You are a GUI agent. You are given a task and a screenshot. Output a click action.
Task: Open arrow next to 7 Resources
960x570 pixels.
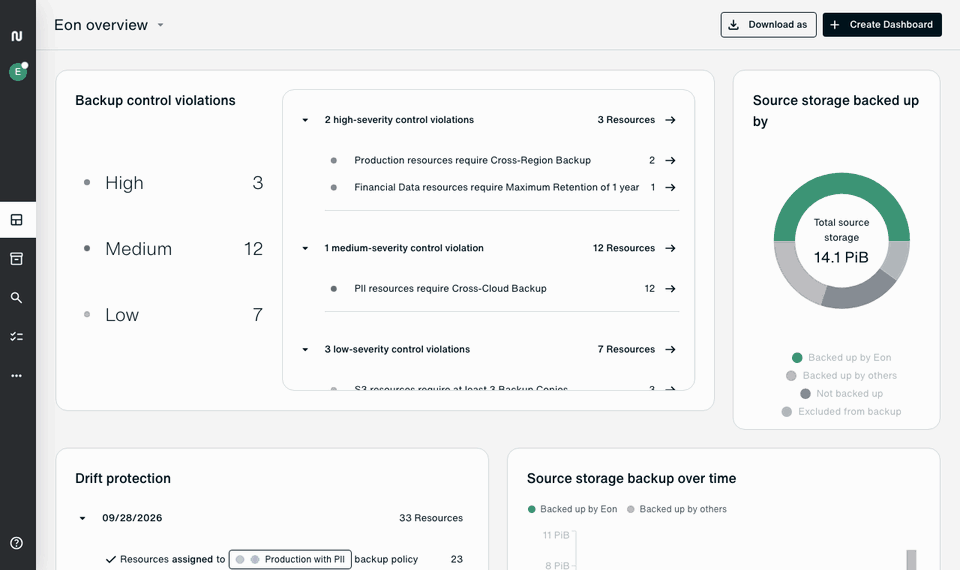(670, 350)
